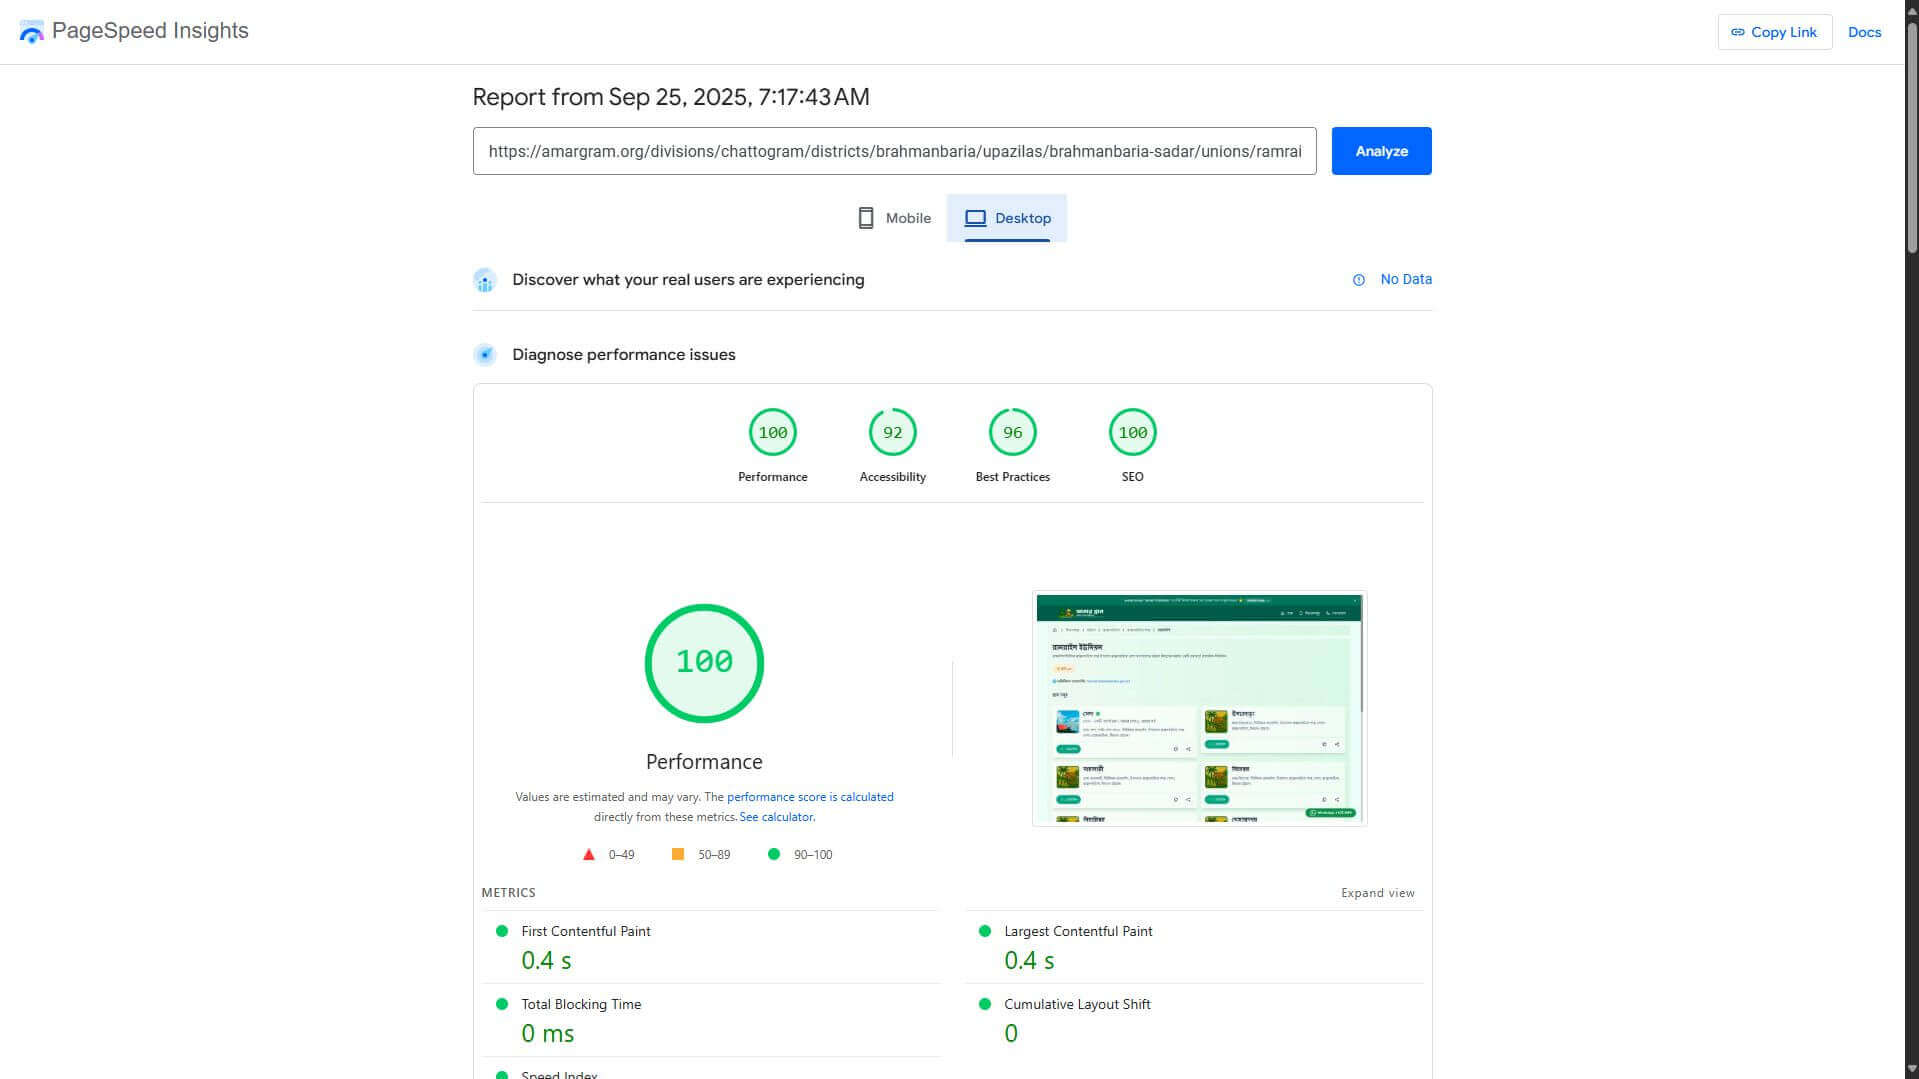Screen dimensions: 1919x1079
Task: Click the First Contentful Paint label
Action: pyautogui.click(x=585, y=931)
